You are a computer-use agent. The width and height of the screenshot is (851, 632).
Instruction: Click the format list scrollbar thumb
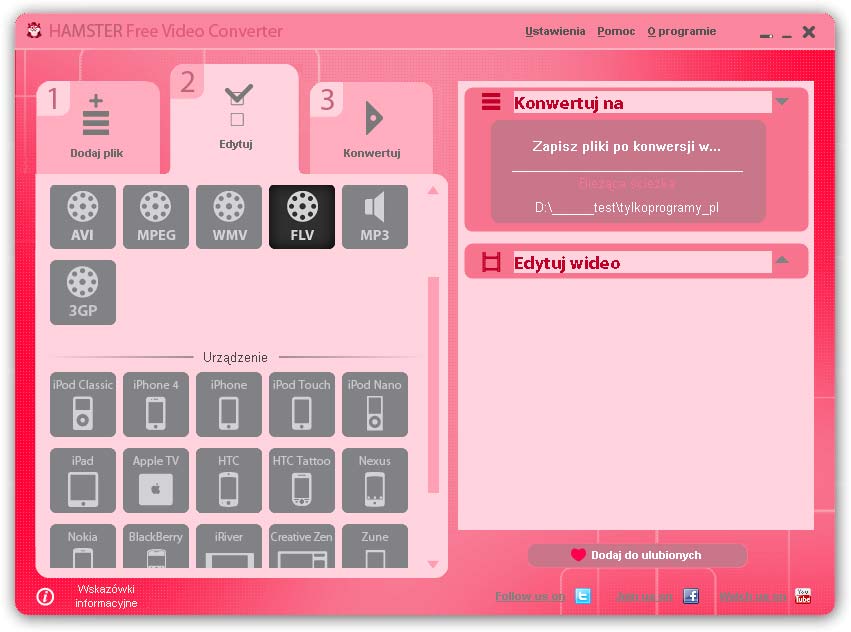click(x=433, y=384)
